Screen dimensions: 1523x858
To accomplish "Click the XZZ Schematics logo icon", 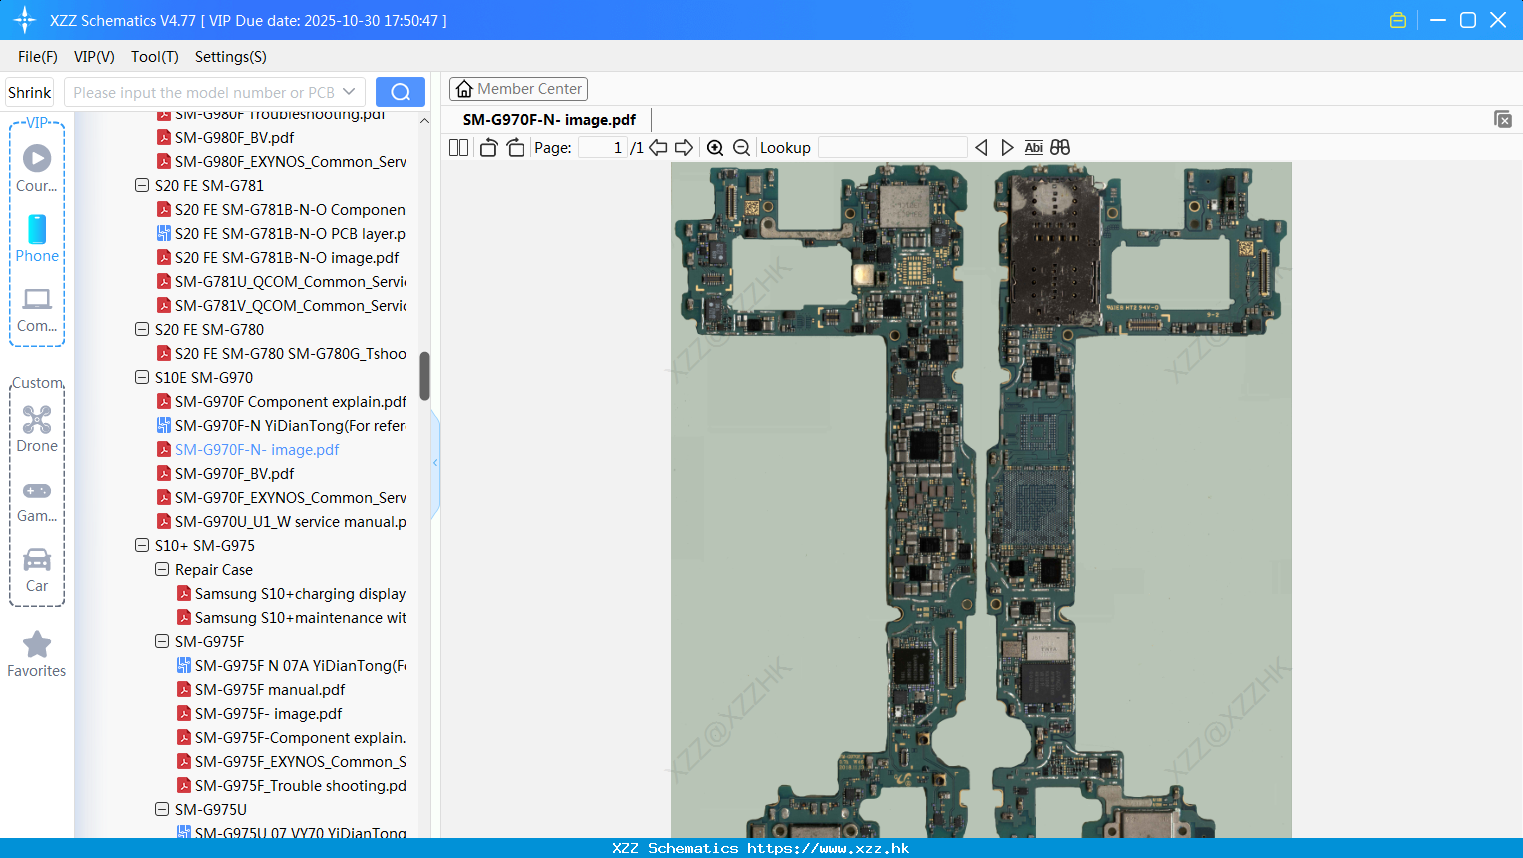I will (x=25, y=20).
